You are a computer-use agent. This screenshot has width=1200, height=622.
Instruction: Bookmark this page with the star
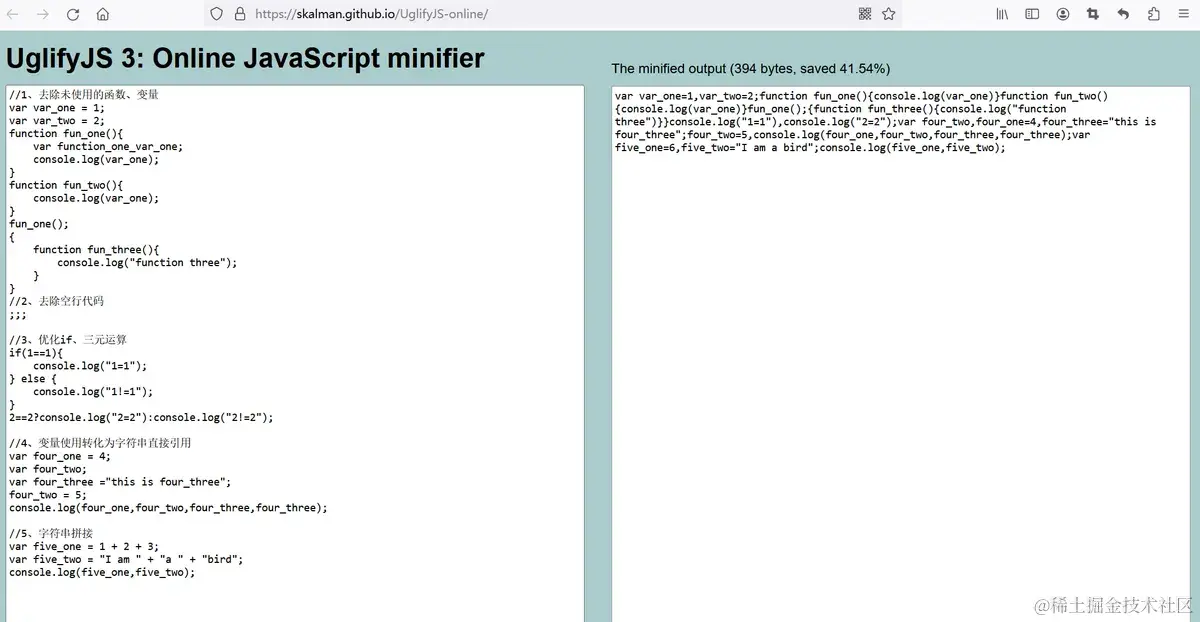click(x=888, y=14)
